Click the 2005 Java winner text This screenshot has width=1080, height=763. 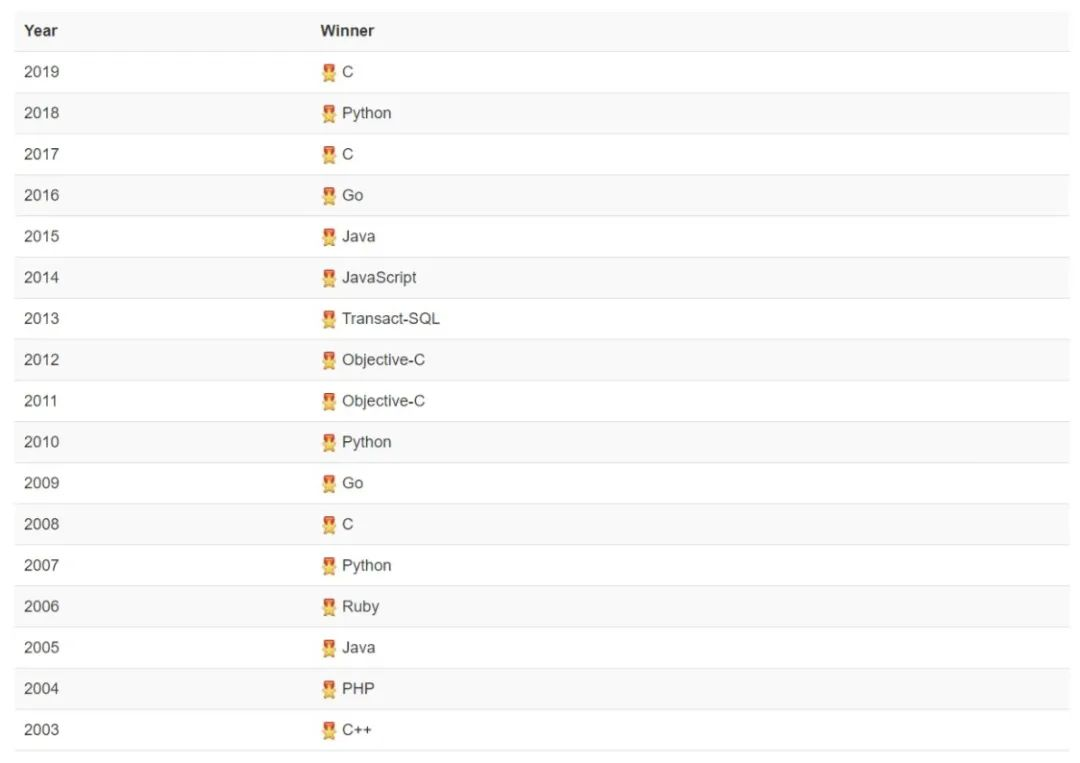coord(359,648)
